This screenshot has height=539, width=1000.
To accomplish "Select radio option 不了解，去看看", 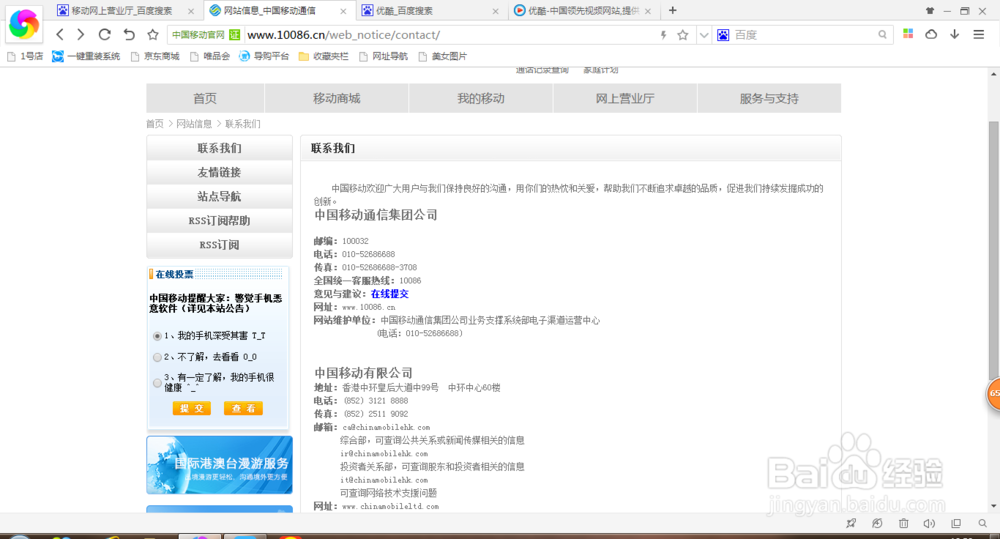I will (157, 357).
